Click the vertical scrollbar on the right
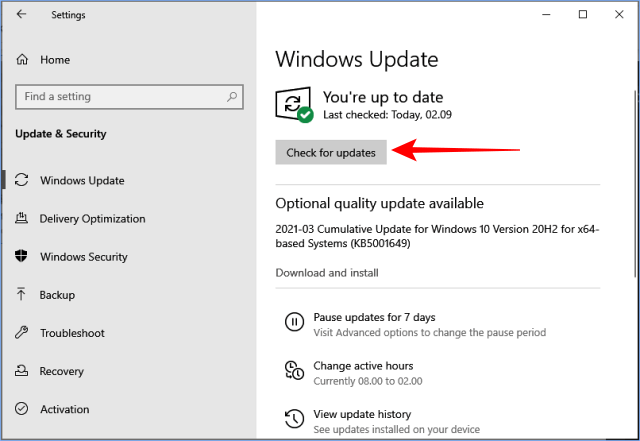Viewport: 640px width, 441px height. coord(635,184)
